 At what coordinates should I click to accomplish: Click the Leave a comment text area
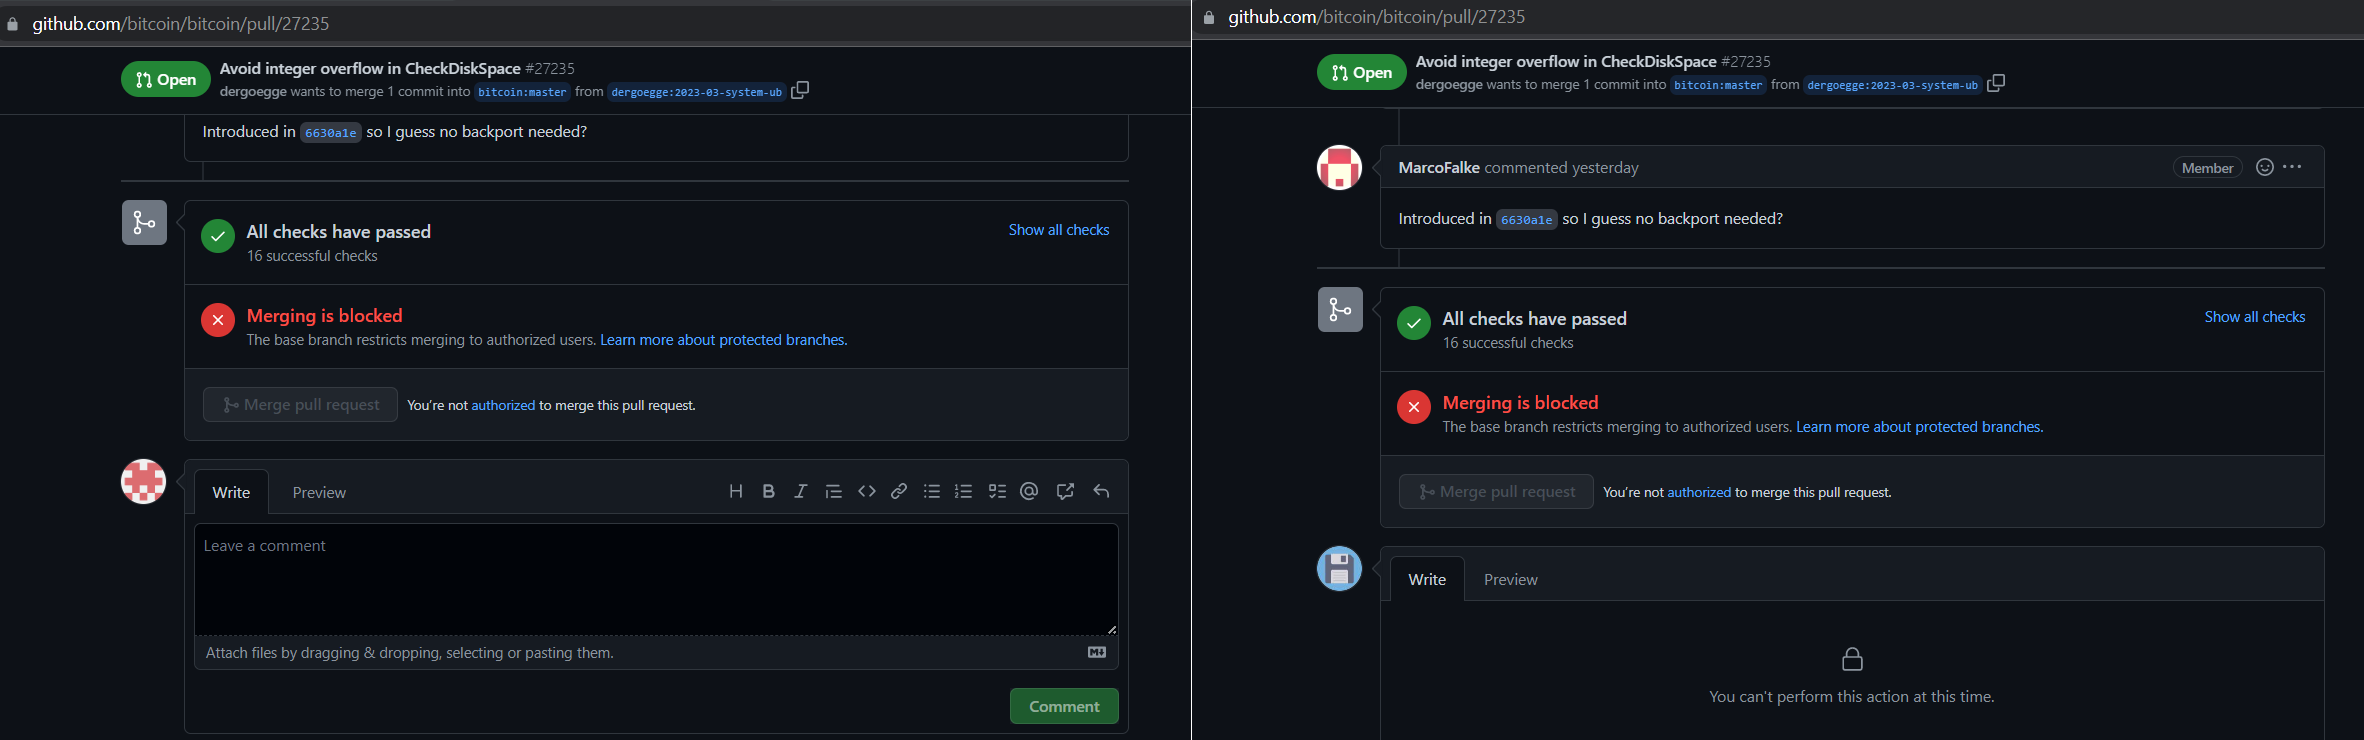point(656,579)
